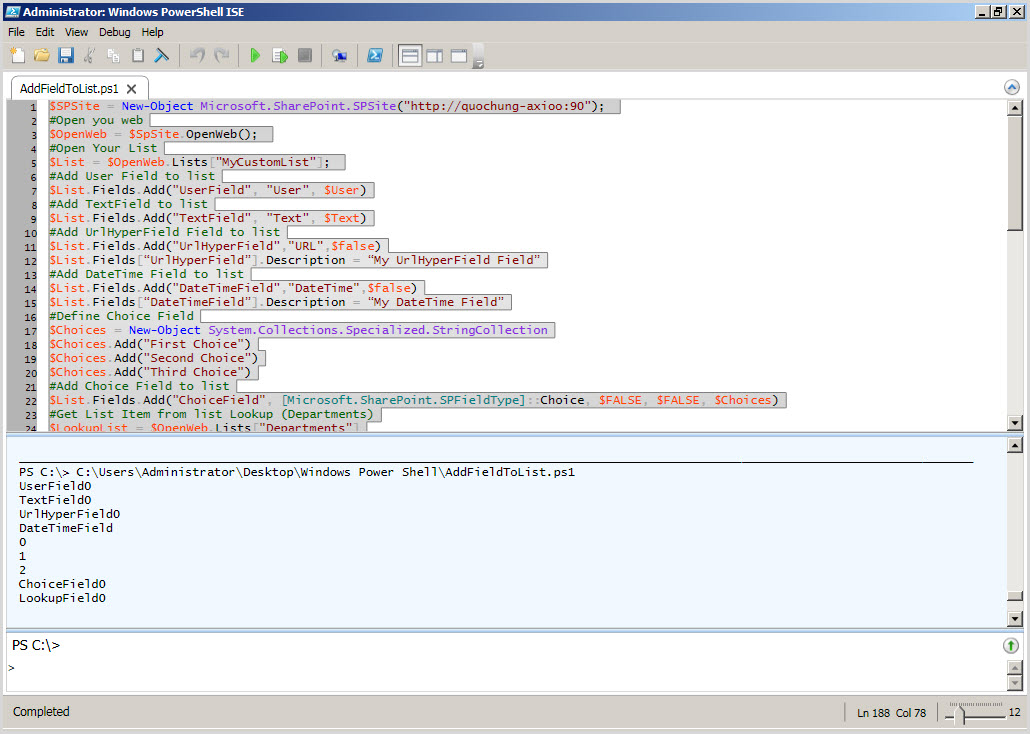Close the AddFieldToList.ps1 tab
Screen dimensions: 1030x734
coord(131,88)
